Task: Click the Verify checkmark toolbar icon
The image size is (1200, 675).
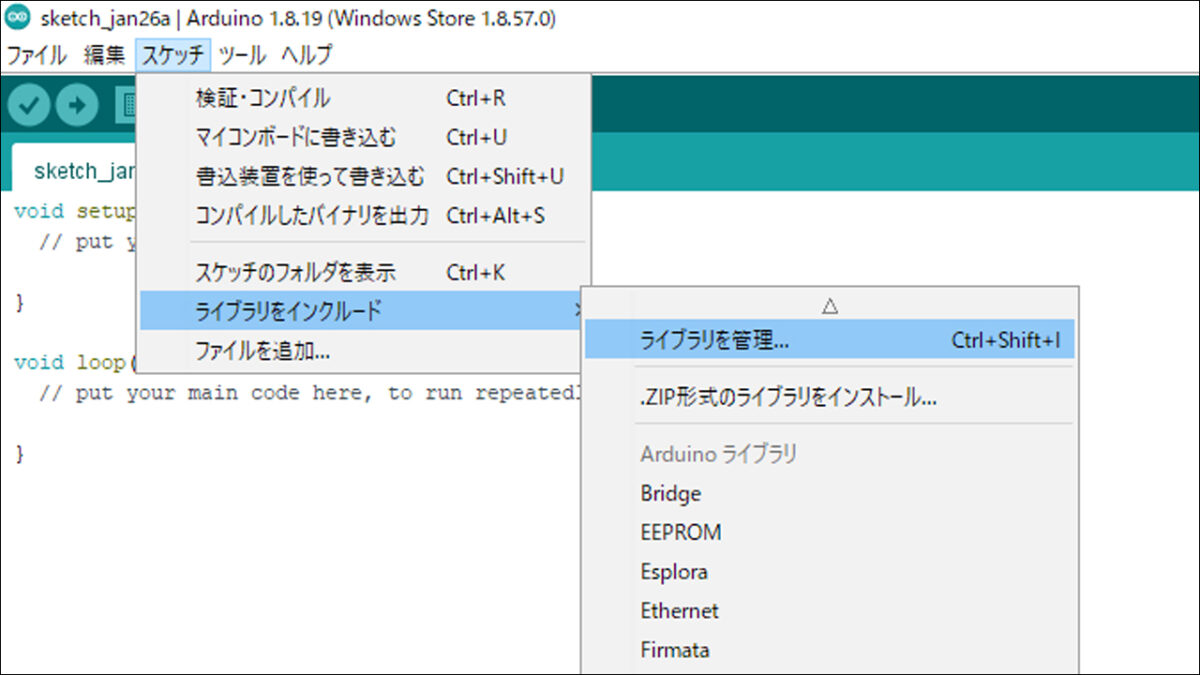Action: point(28,104)
